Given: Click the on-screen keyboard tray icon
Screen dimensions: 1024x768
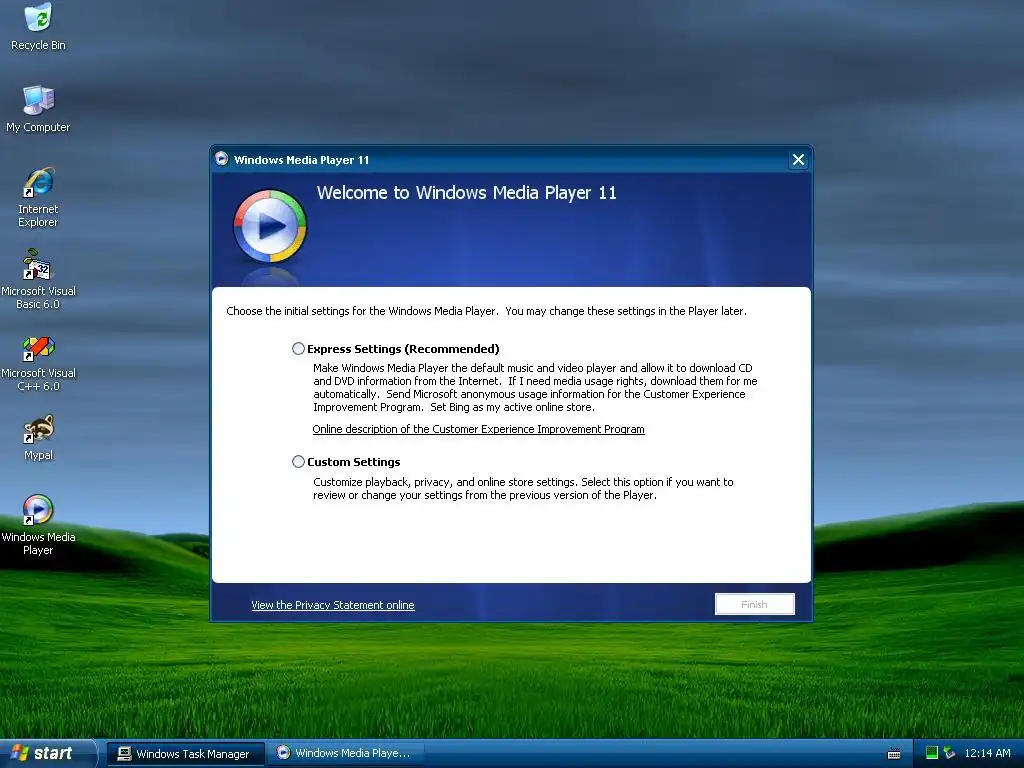Looking at the screenshot, I should [x=894, y=754].
